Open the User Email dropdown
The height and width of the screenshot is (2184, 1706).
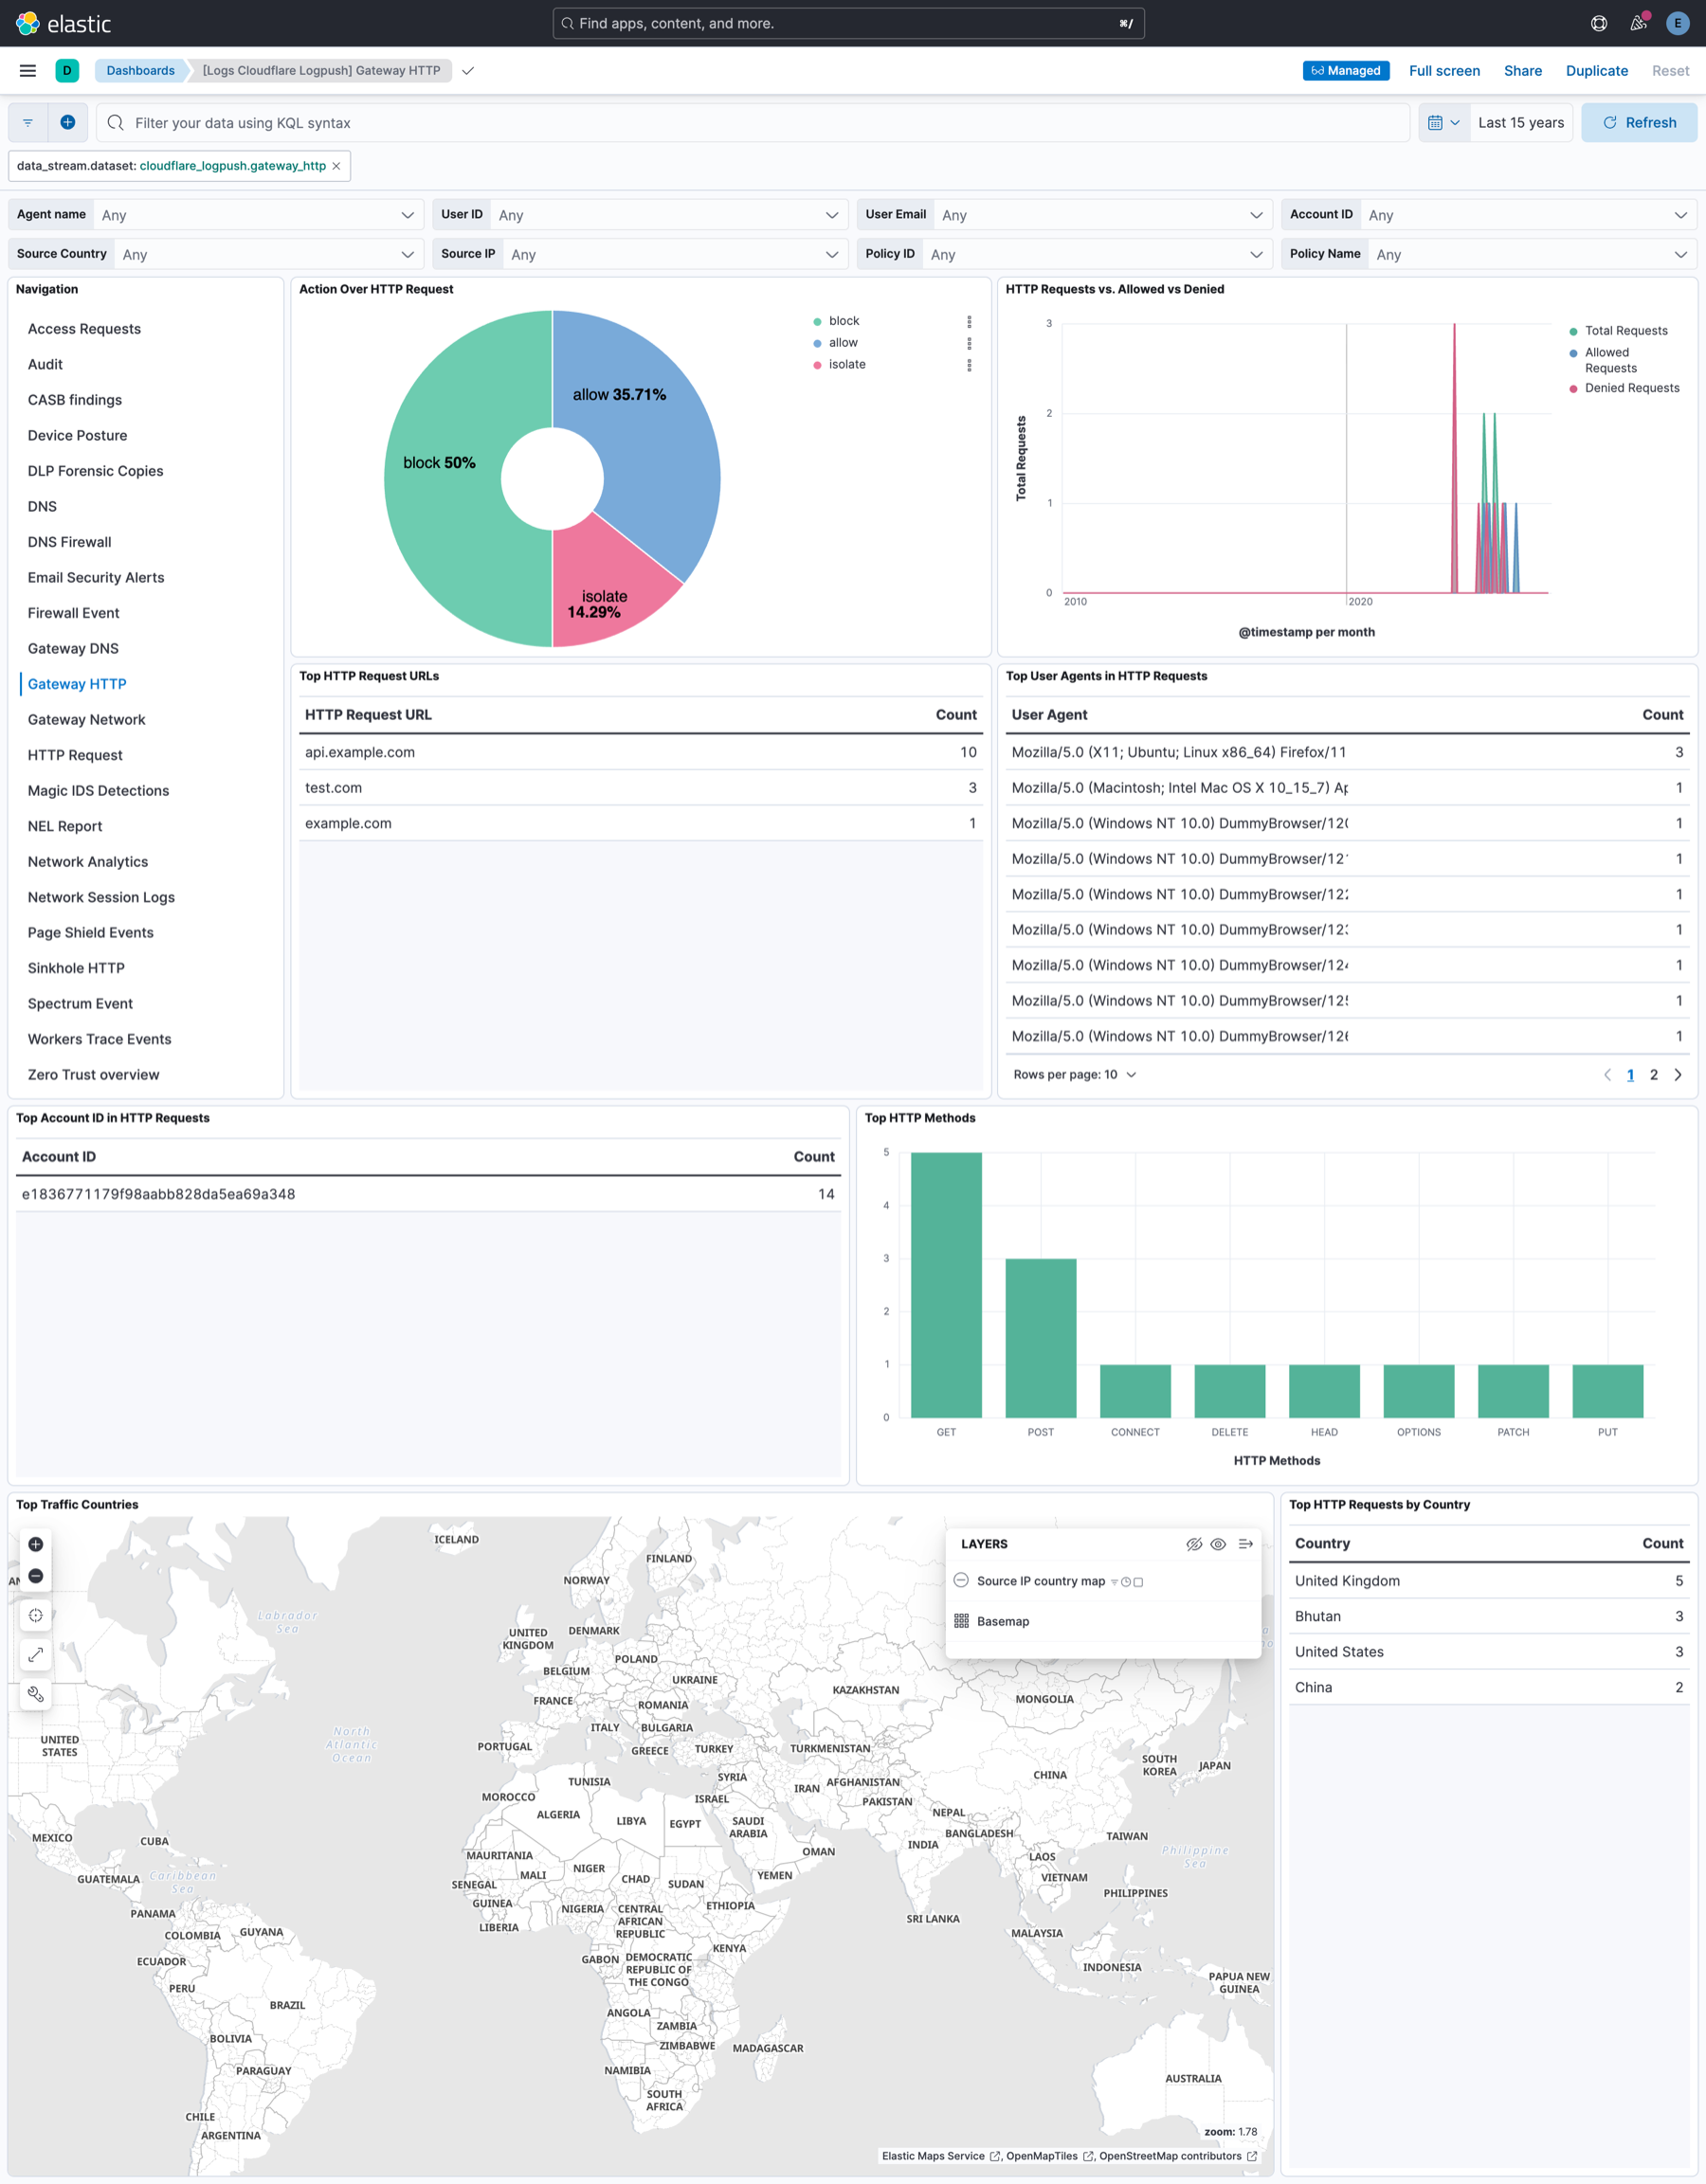pyautogui.click(x=1103, y=215)
